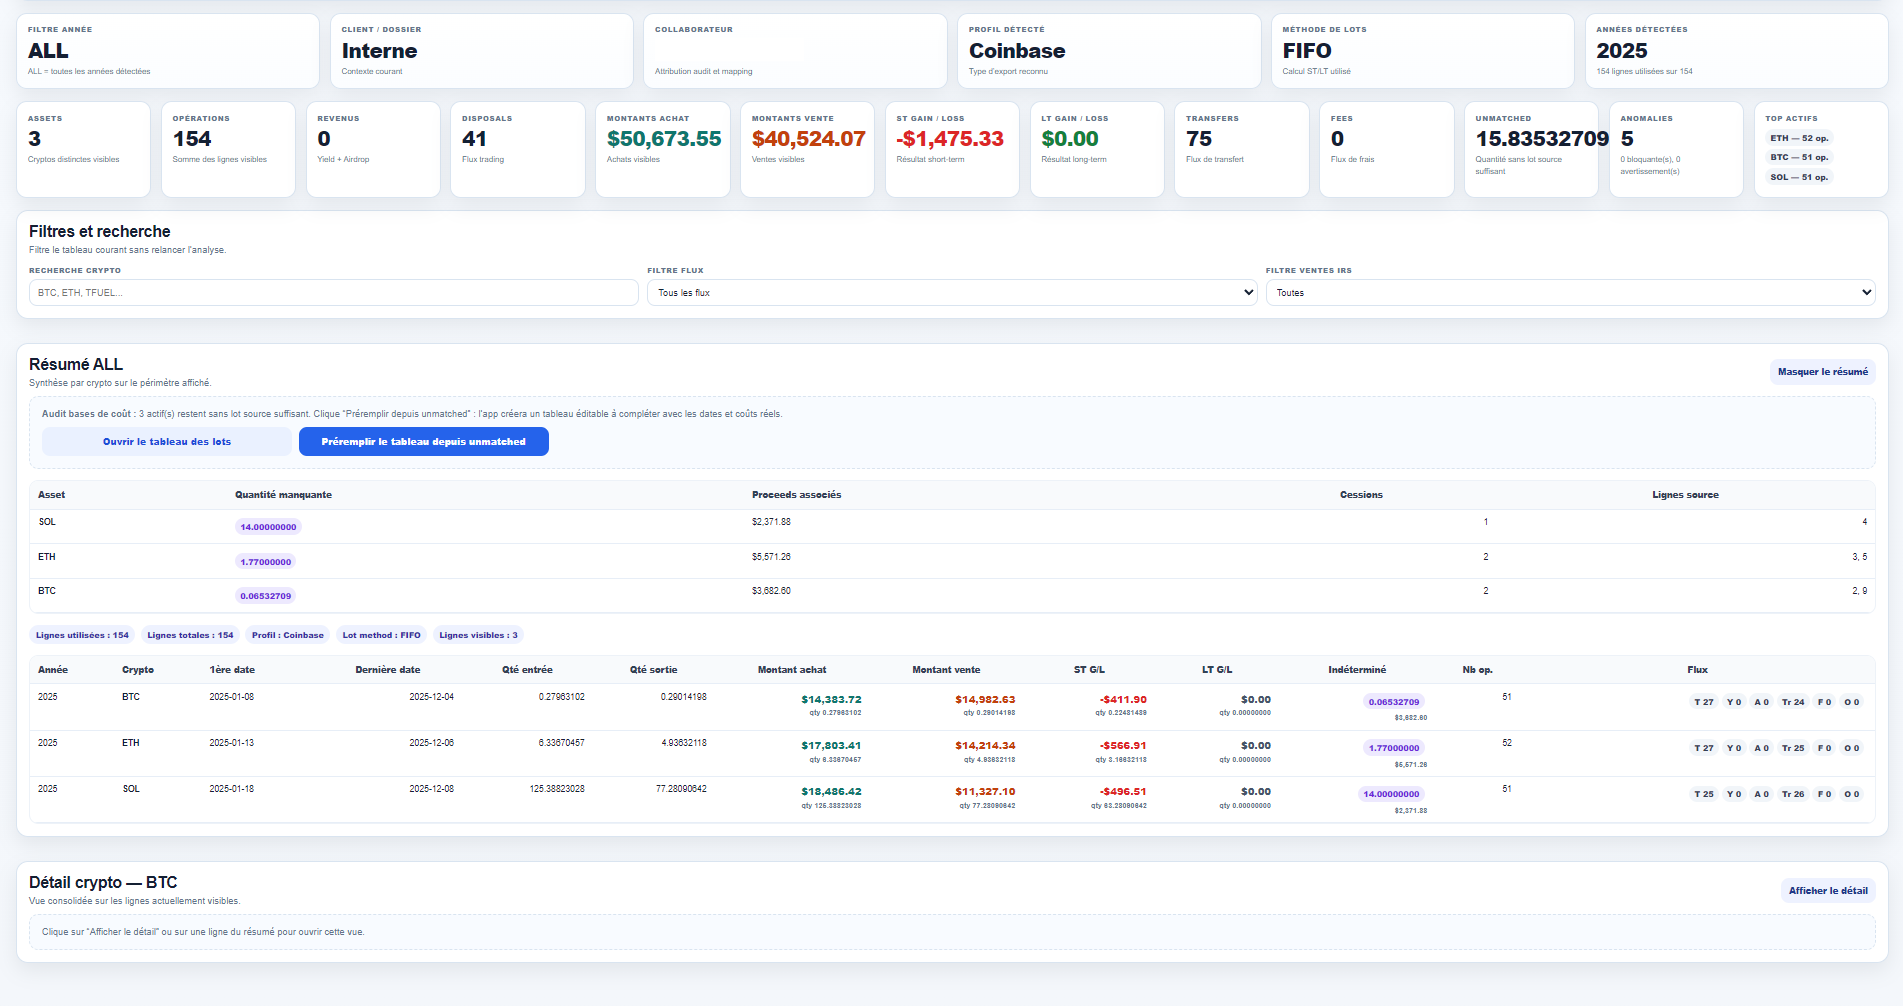
Task: Click the ETH proceeds $5,571.26 cell
Action: coord(771,557)
